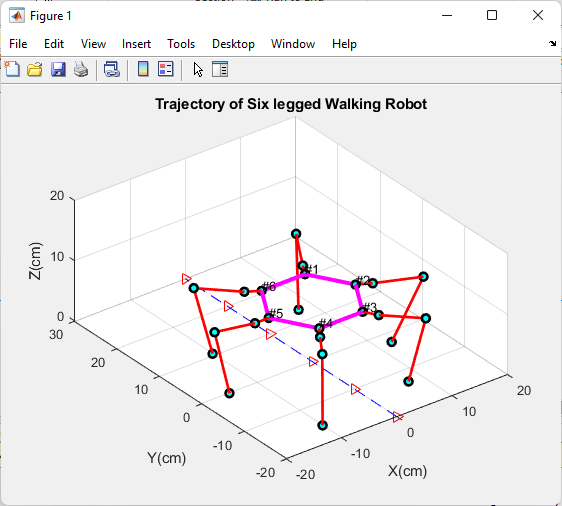562x506 pixels.
Task: Expand the toolbar docking arrow at the right of the menu bar
Action: 552,44
